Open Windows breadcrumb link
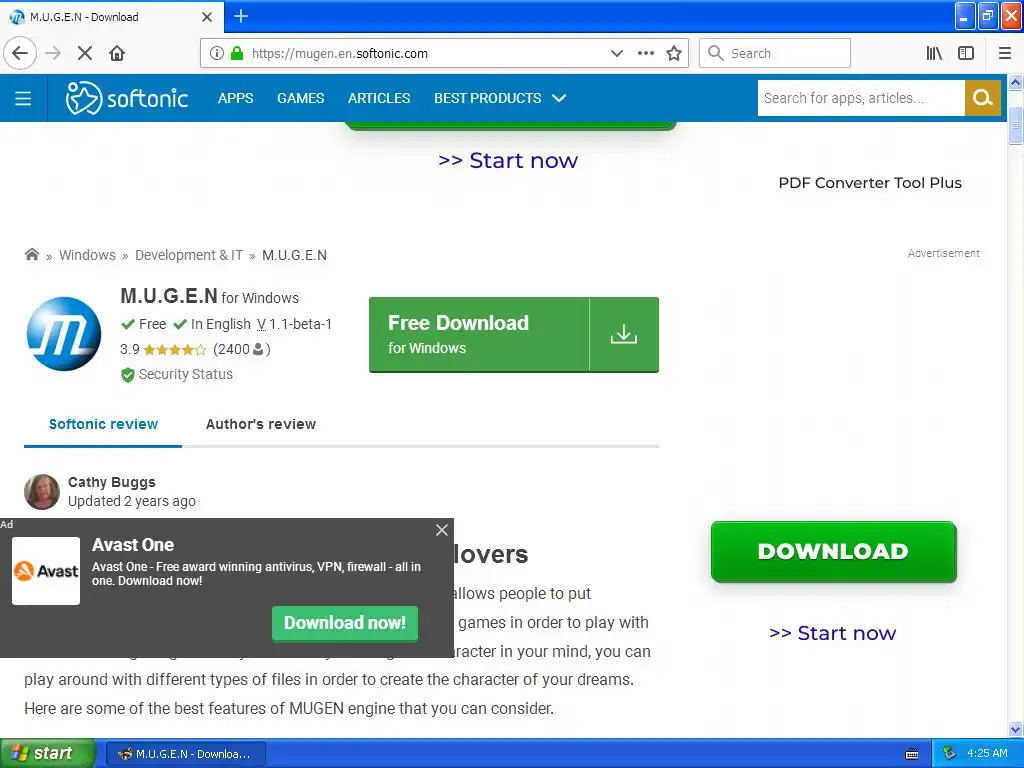Image resolution: width=1024 pixels, height=768 pixels. (88, 255)
